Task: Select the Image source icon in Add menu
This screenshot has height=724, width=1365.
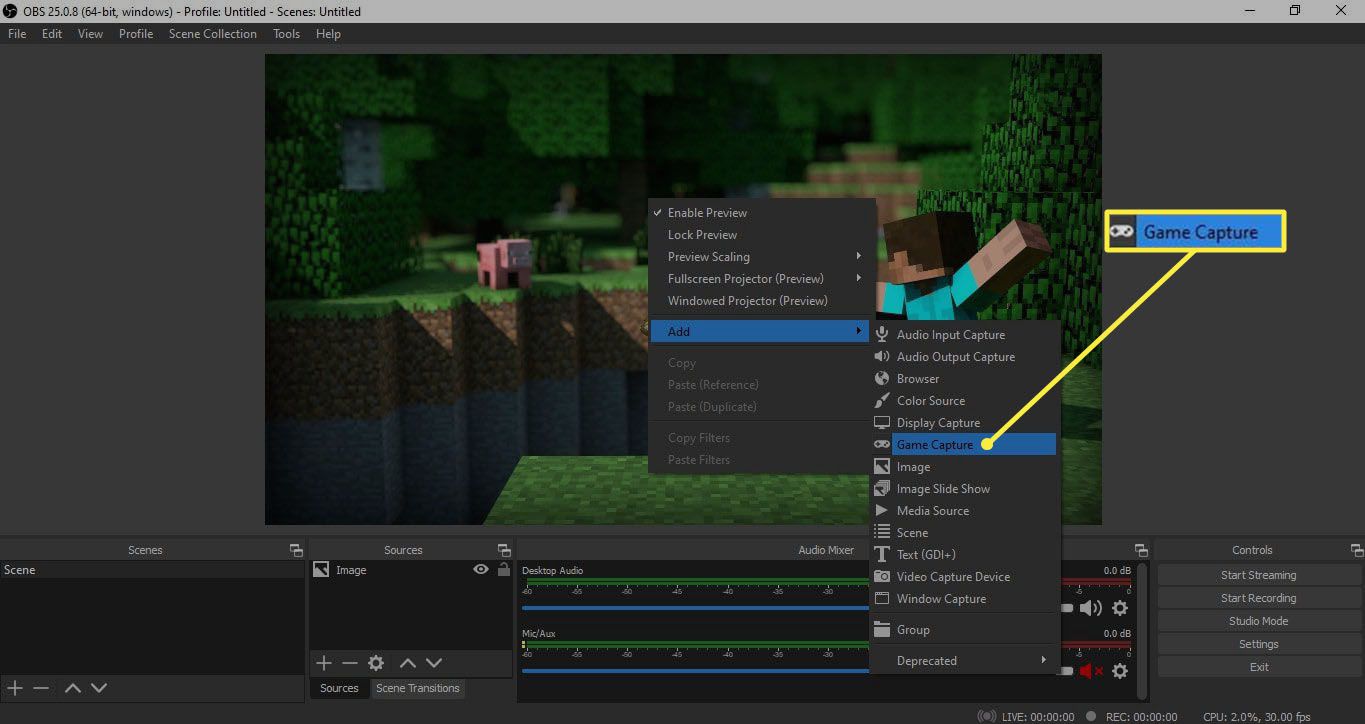Action: [x=881, y=467]
